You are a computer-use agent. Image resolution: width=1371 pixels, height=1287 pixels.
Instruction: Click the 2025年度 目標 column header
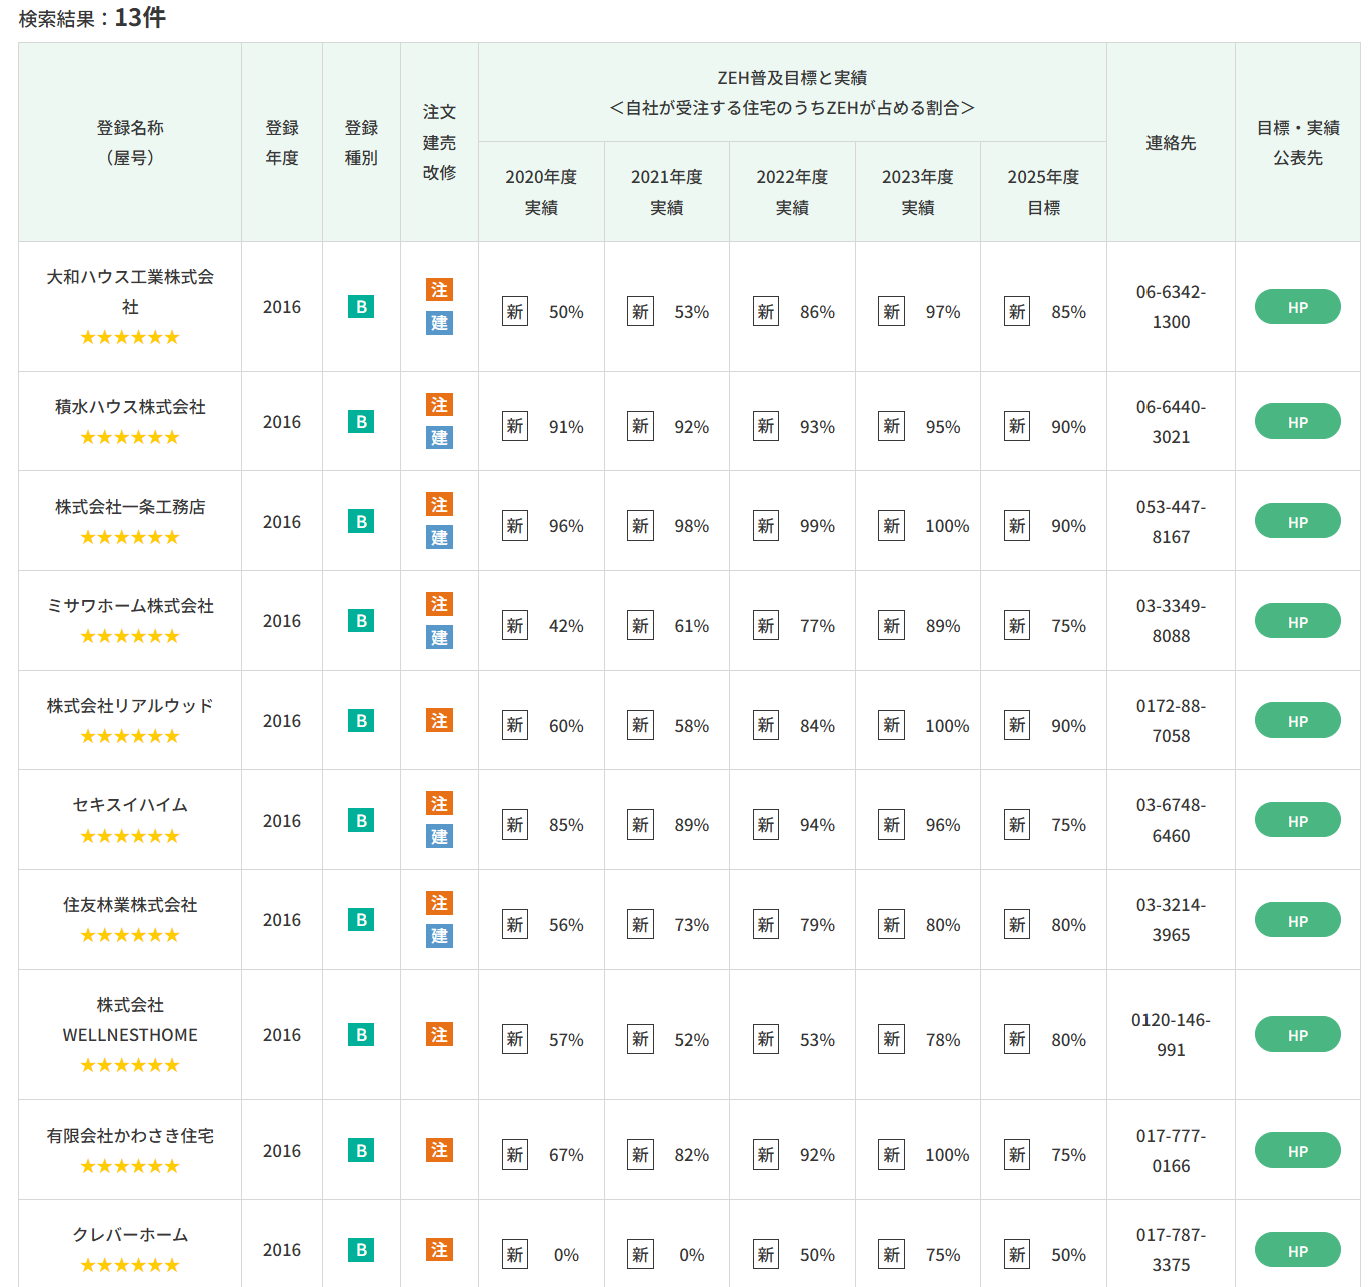1043,192
